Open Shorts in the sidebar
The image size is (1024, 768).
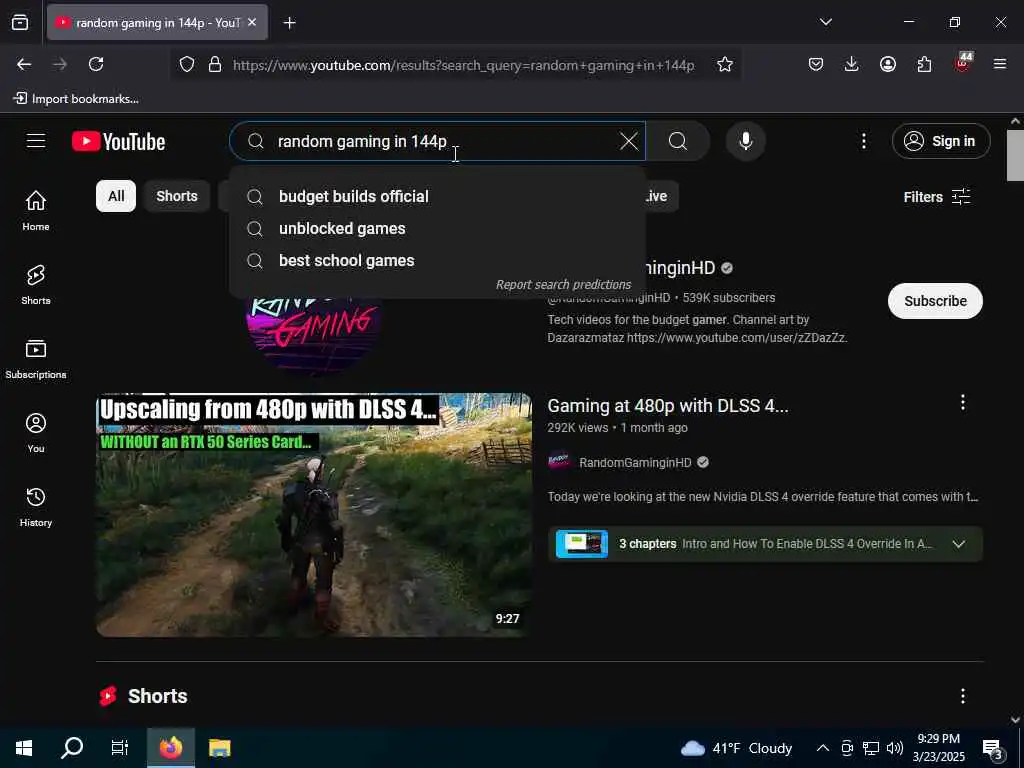[x=36, y=285]
